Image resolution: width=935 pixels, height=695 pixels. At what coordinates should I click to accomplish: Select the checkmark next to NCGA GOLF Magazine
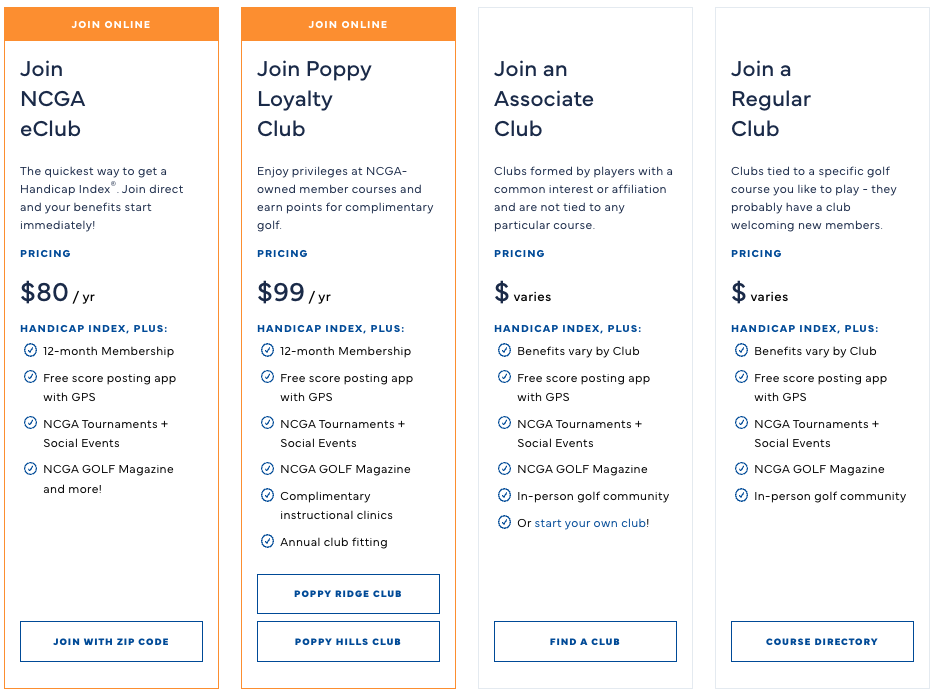[29, 468]
